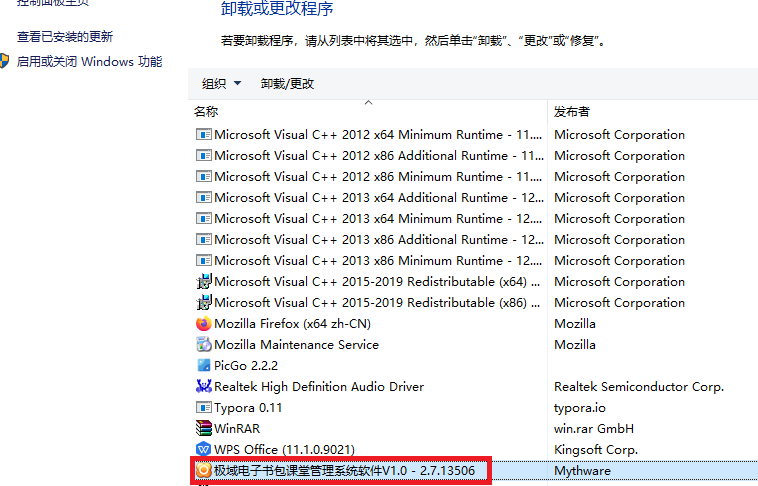This screenshot has width=758, height=486.
Task: Click publisher typora.io
Action: (580, 408)
